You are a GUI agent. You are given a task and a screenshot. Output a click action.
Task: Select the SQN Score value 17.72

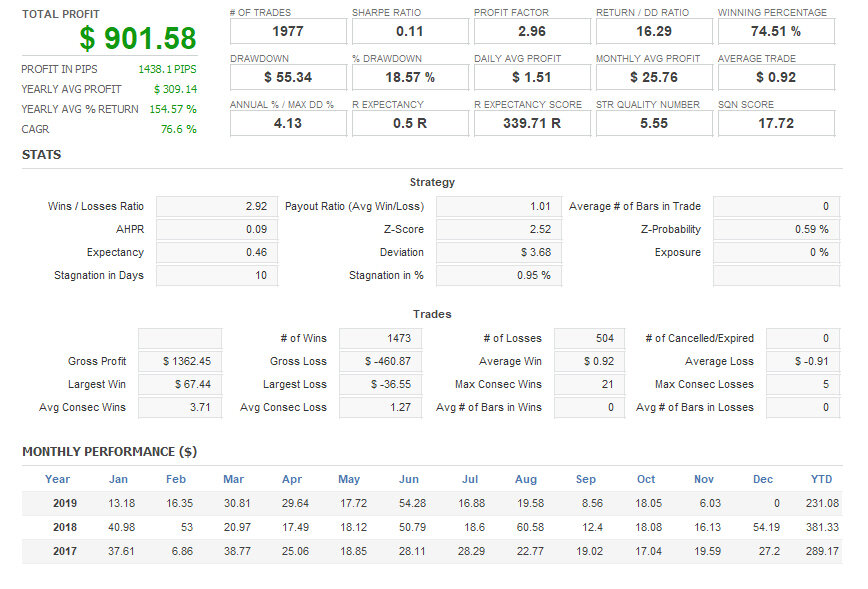(776, 123)
